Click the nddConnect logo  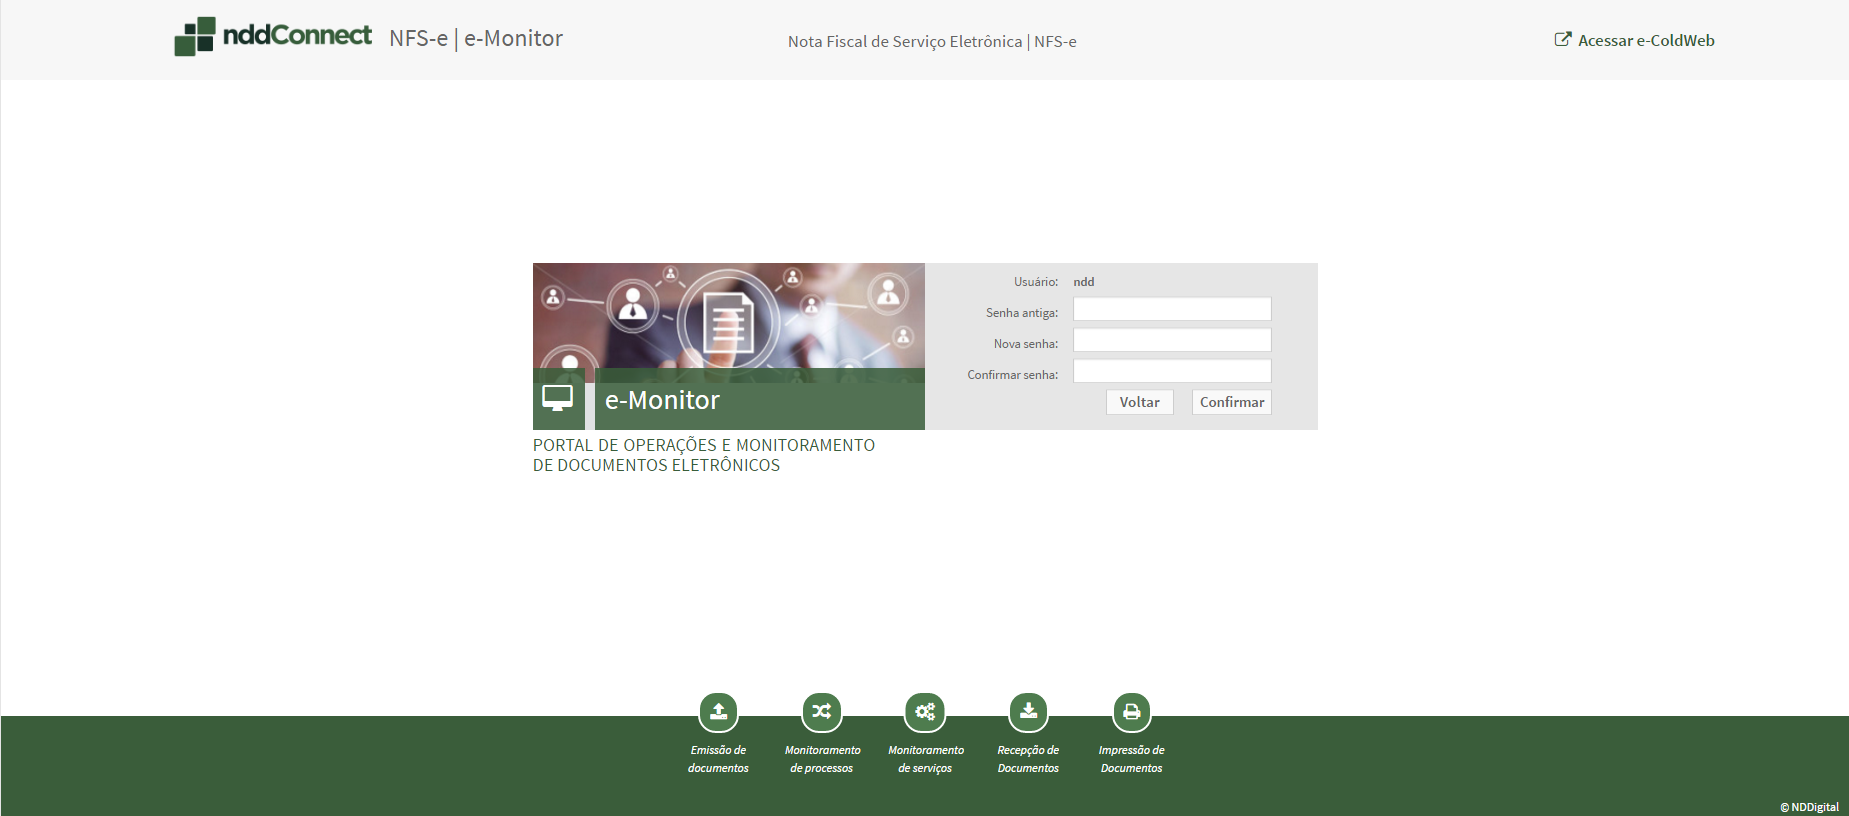tap(273, 36)
